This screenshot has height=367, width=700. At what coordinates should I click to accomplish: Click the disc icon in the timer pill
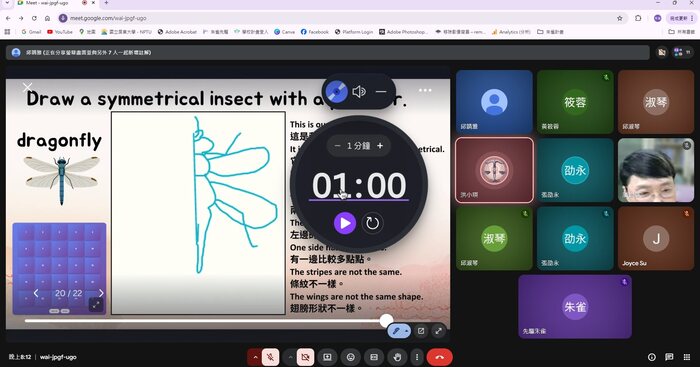(x=336, y=92)
